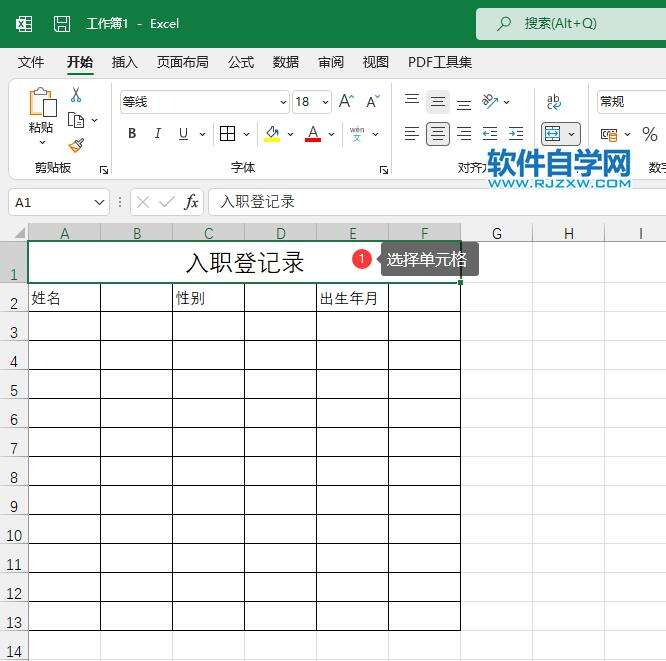The image size is (666, 661).
Task: Click the formula bar showing 入职登记录
Action: [x=437, y=202]
